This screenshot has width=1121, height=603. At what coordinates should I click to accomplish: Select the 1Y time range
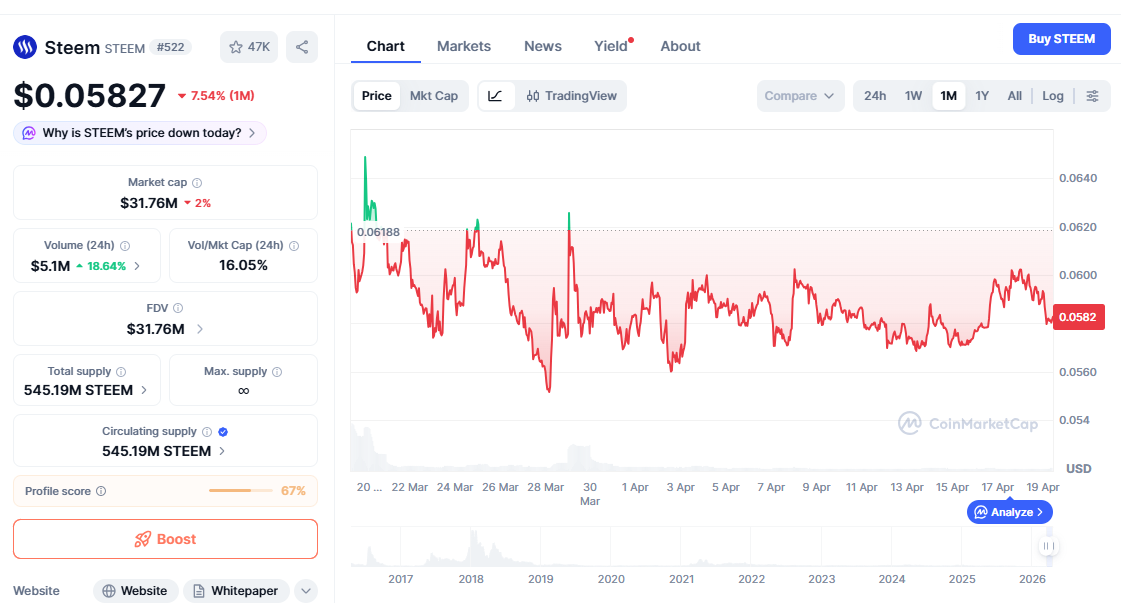pos(982,96)
